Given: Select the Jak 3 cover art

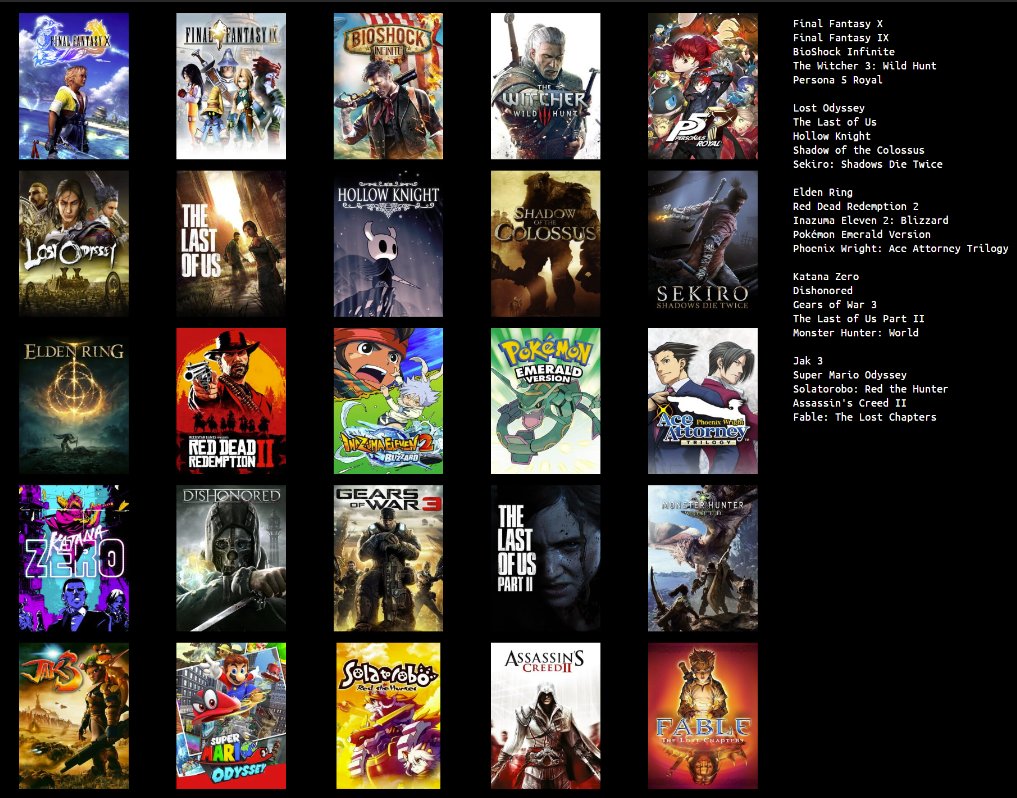Looking at the screenshot, I should 74,716.
